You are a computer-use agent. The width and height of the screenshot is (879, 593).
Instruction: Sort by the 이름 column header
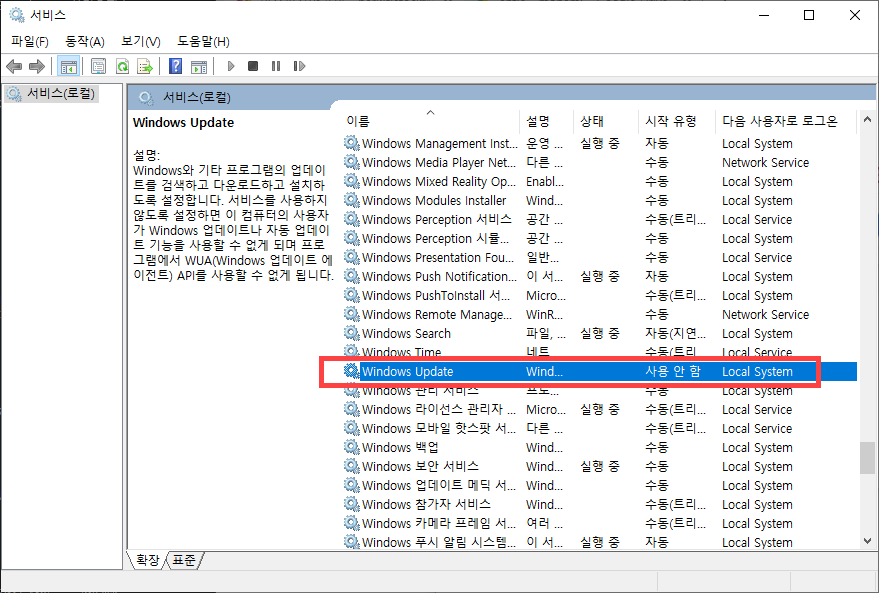point(430,121)
